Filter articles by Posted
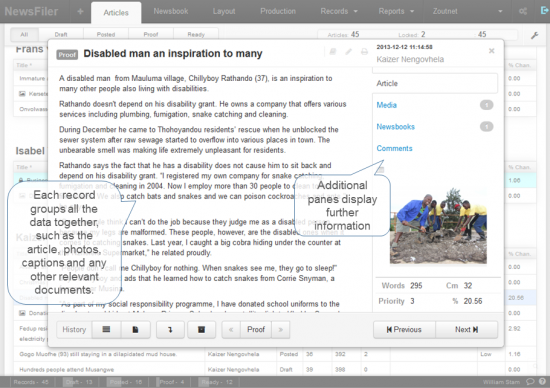This screenshot has height=388, width=550. (x=106, y=34)
